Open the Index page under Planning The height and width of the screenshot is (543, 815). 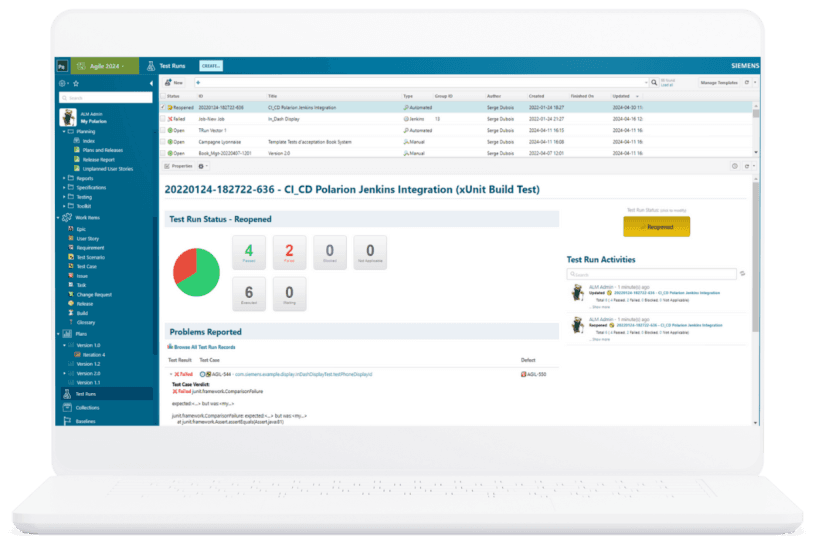click(84, 141)
